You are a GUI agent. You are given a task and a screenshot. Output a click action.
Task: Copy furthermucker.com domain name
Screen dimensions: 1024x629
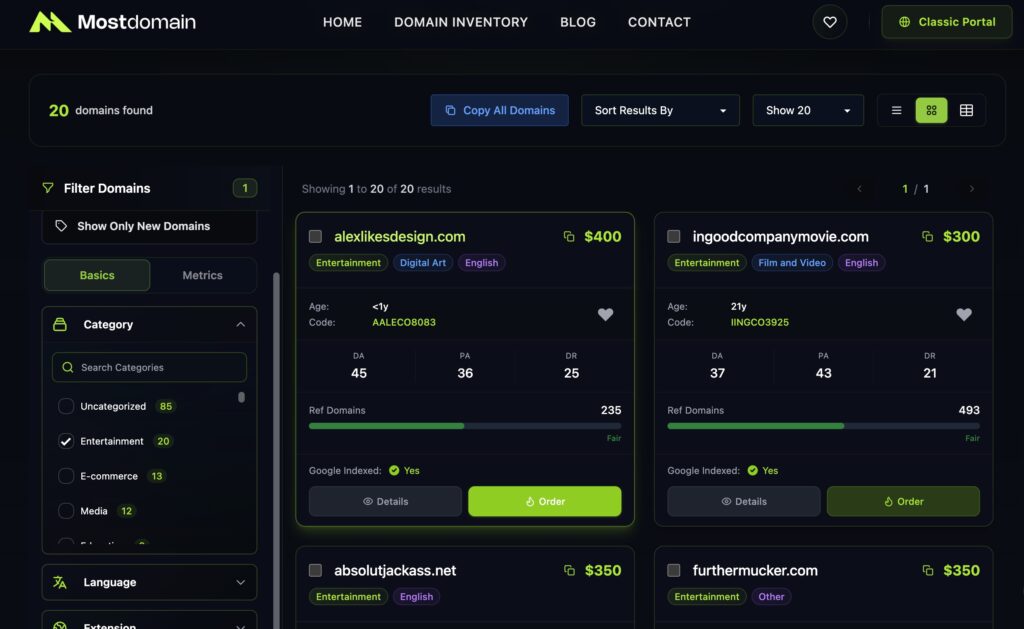coord(927,570)
